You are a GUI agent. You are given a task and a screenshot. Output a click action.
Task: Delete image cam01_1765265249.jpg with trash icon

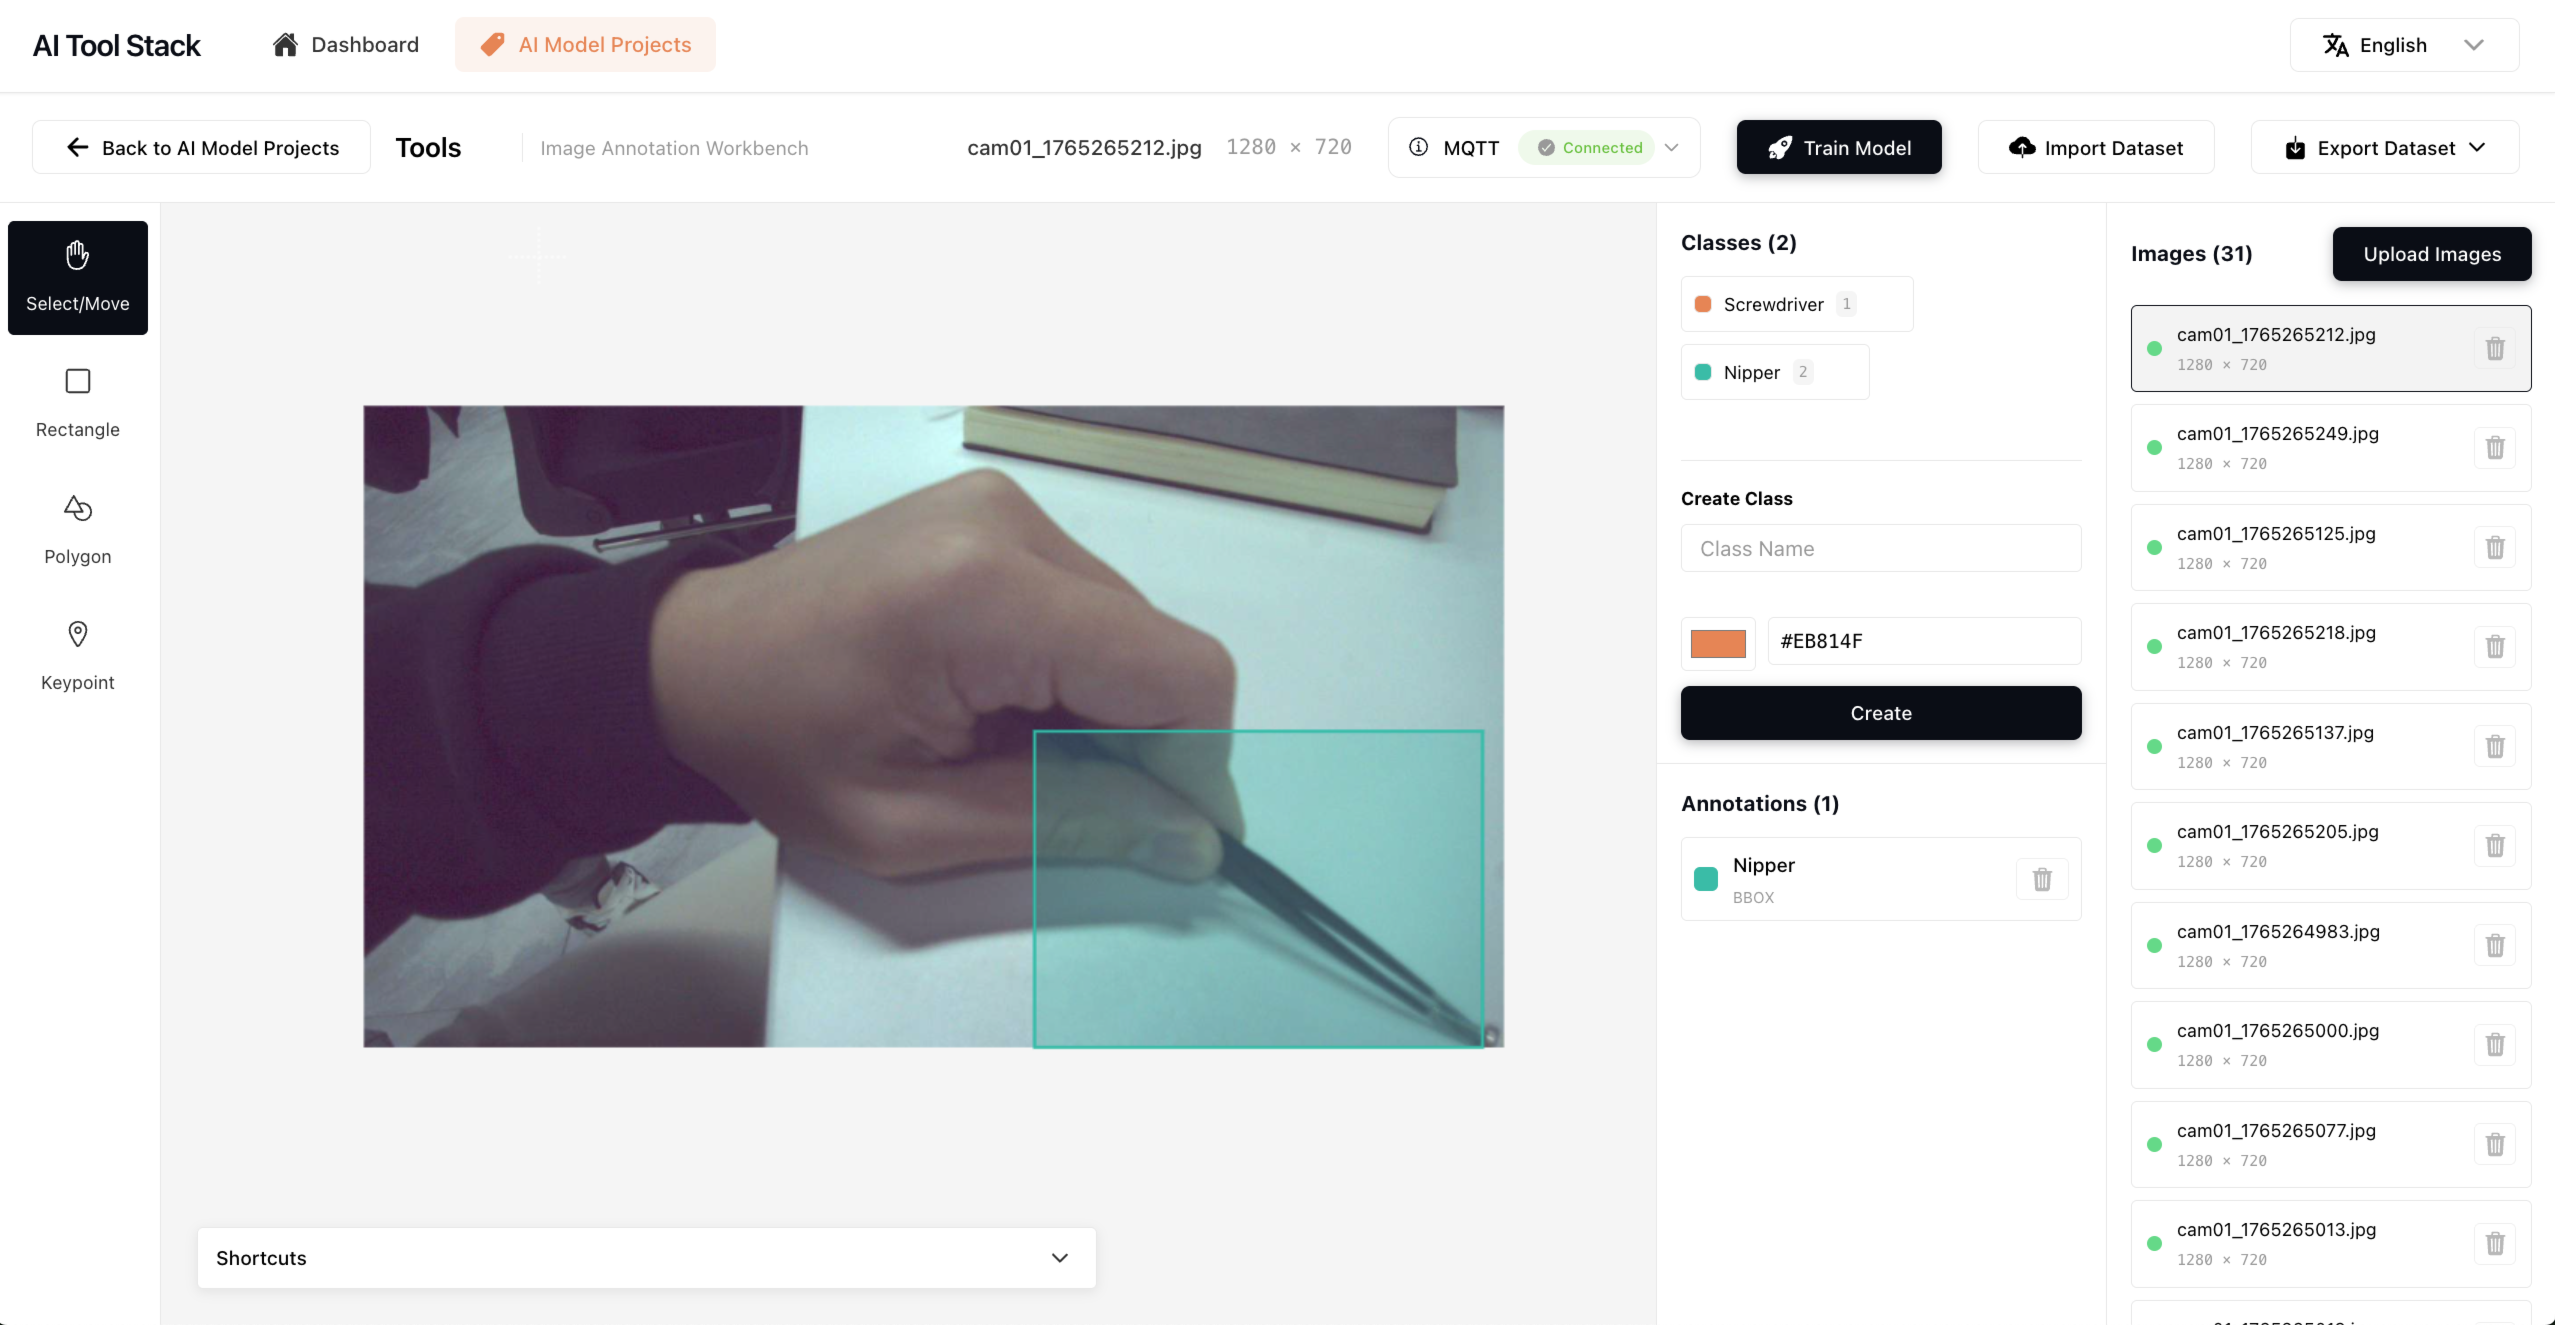2494,447
